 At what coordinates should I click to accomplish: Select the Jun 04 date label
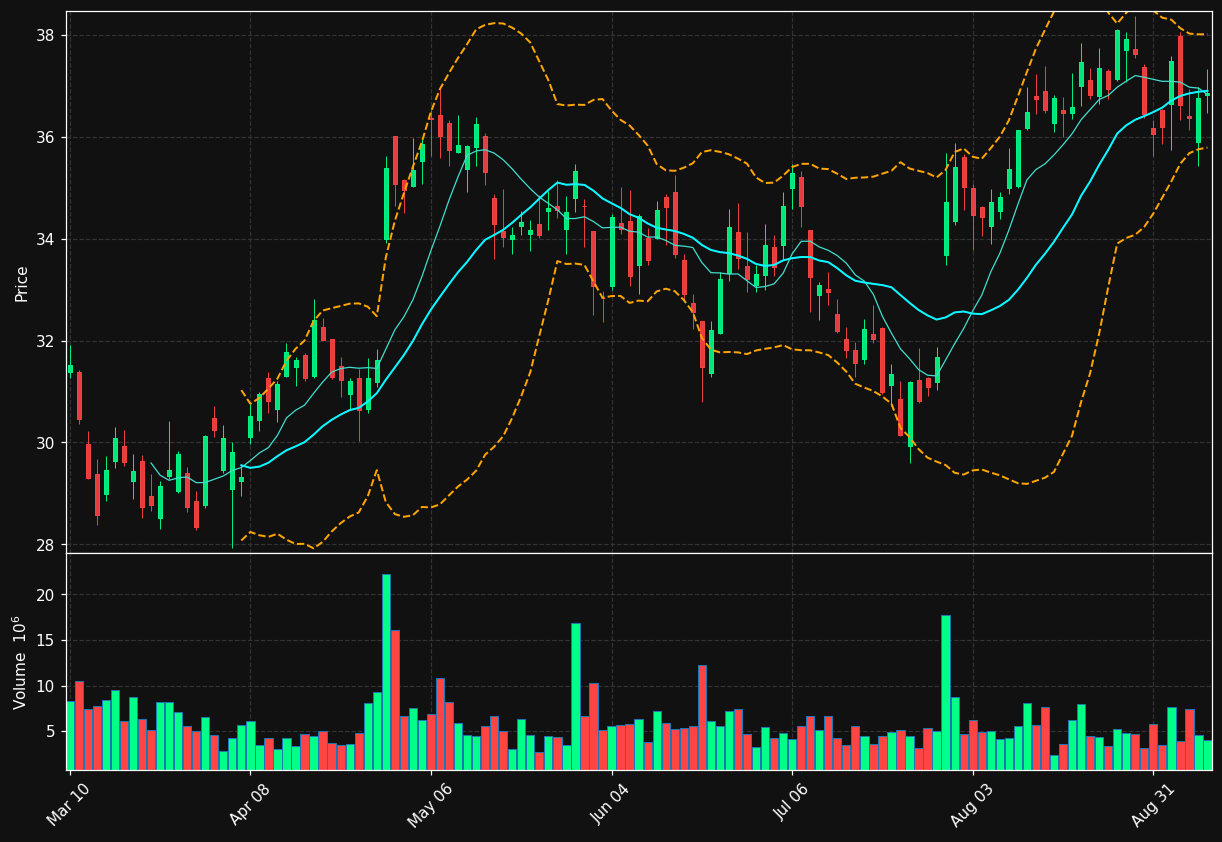[609, 802]
